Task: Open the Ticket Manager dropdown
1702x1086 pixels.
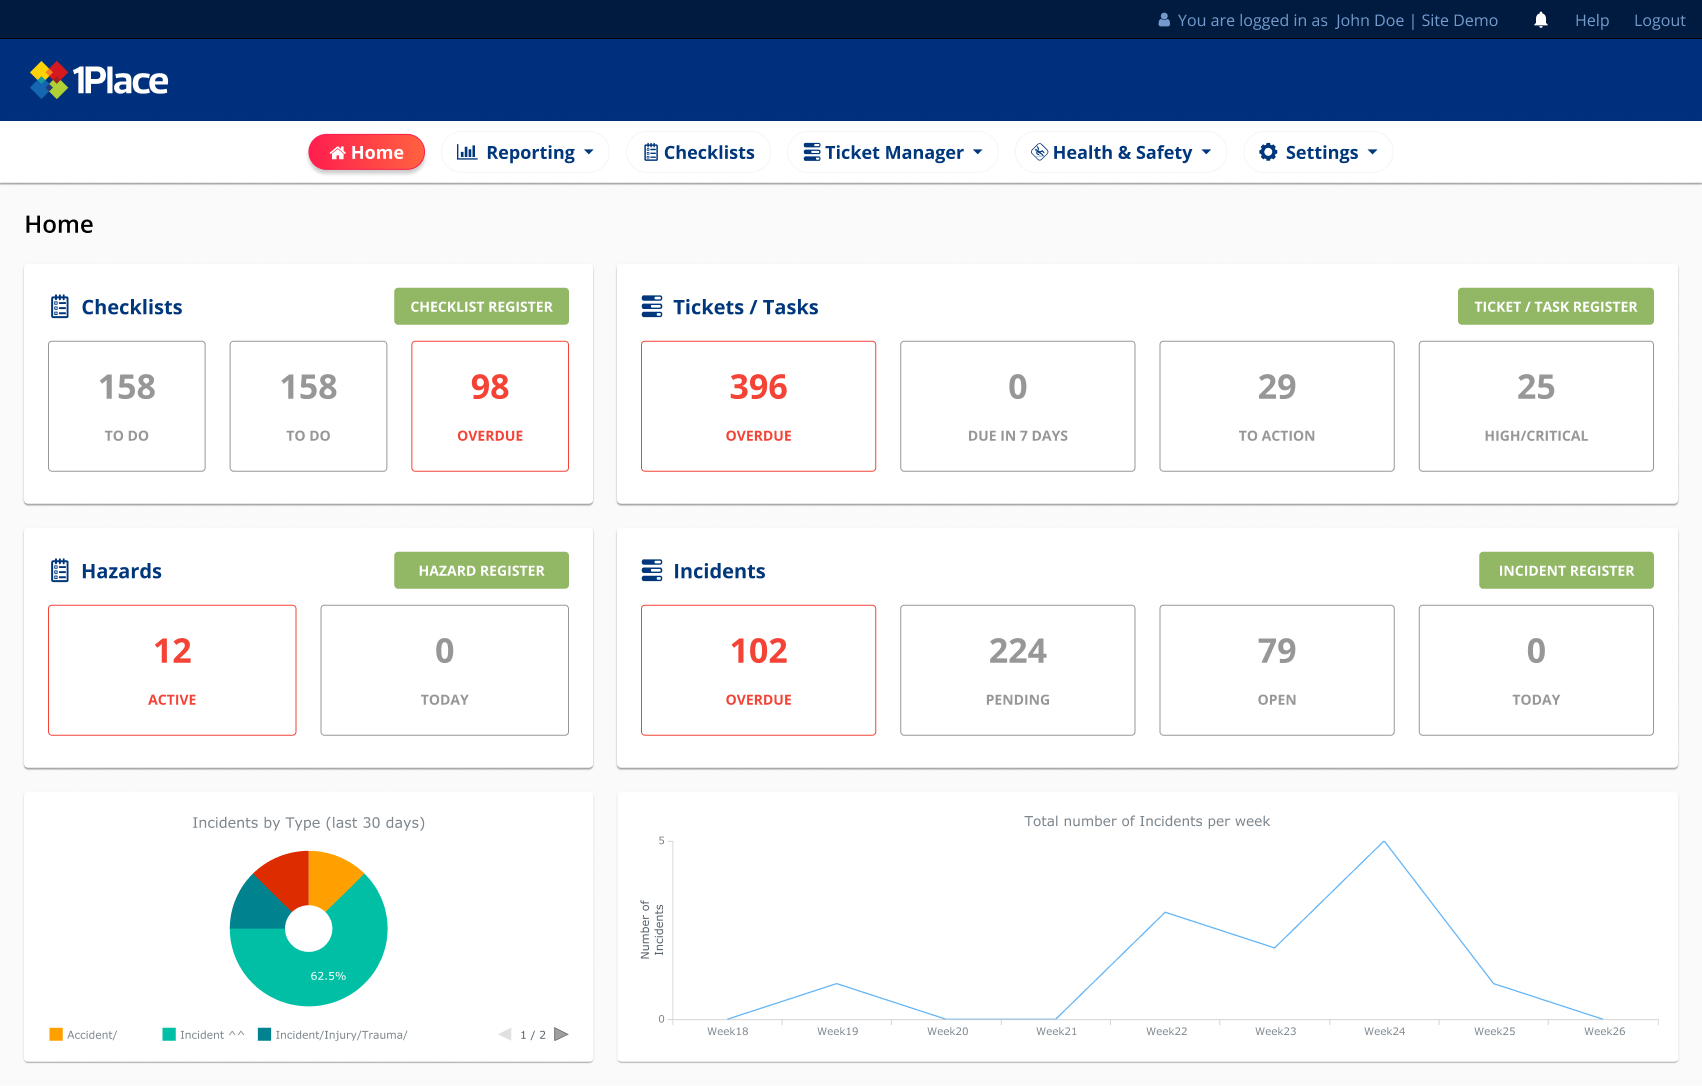Action: [x=893, y=152]
